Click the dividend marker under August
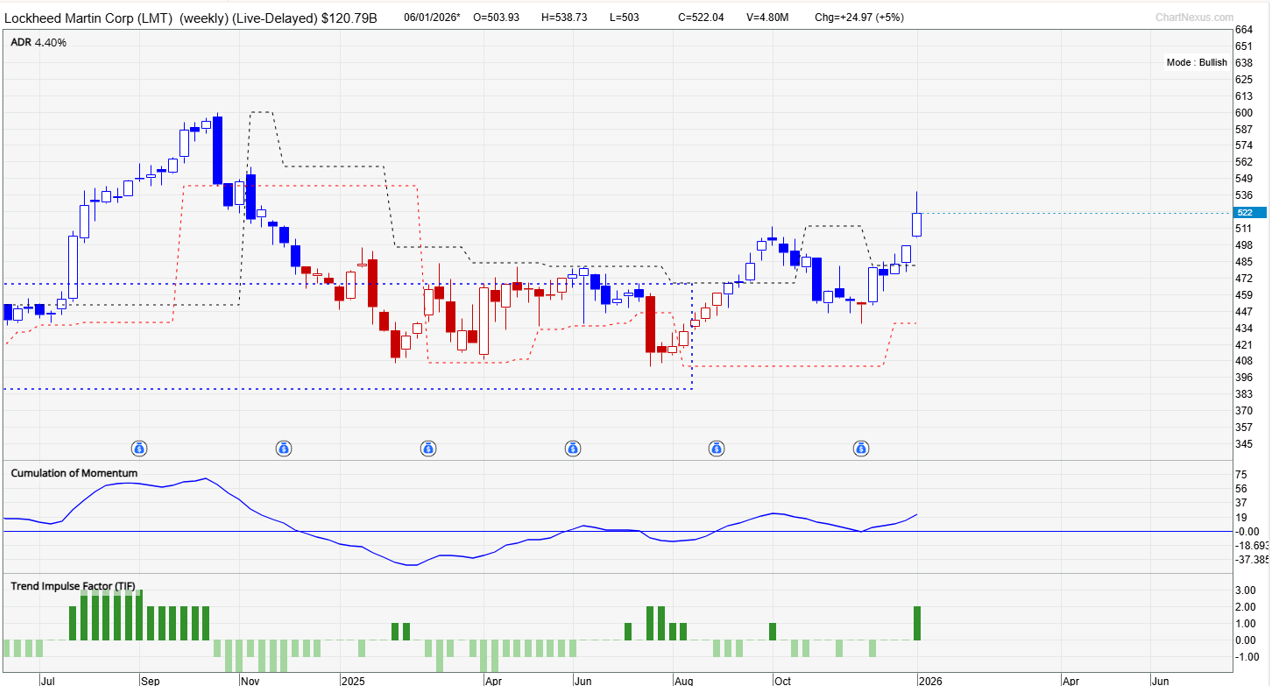This screenshot has width=1270, height=686. (x=717, y=448)
